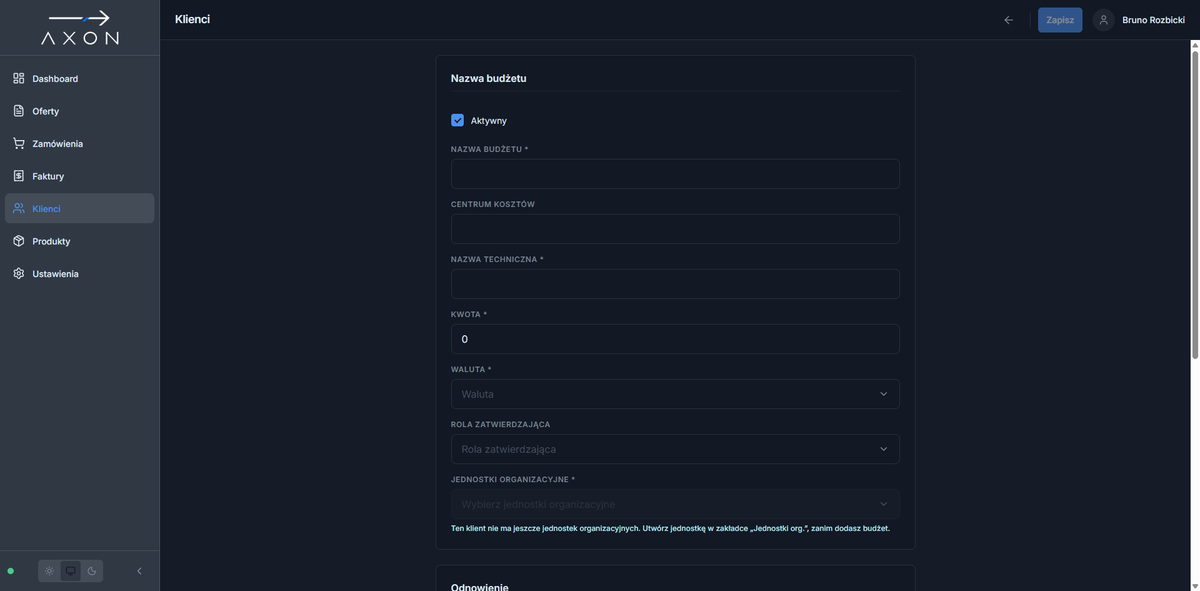
Task: Open the Oferty menu item
Action: tap(79, 111)
